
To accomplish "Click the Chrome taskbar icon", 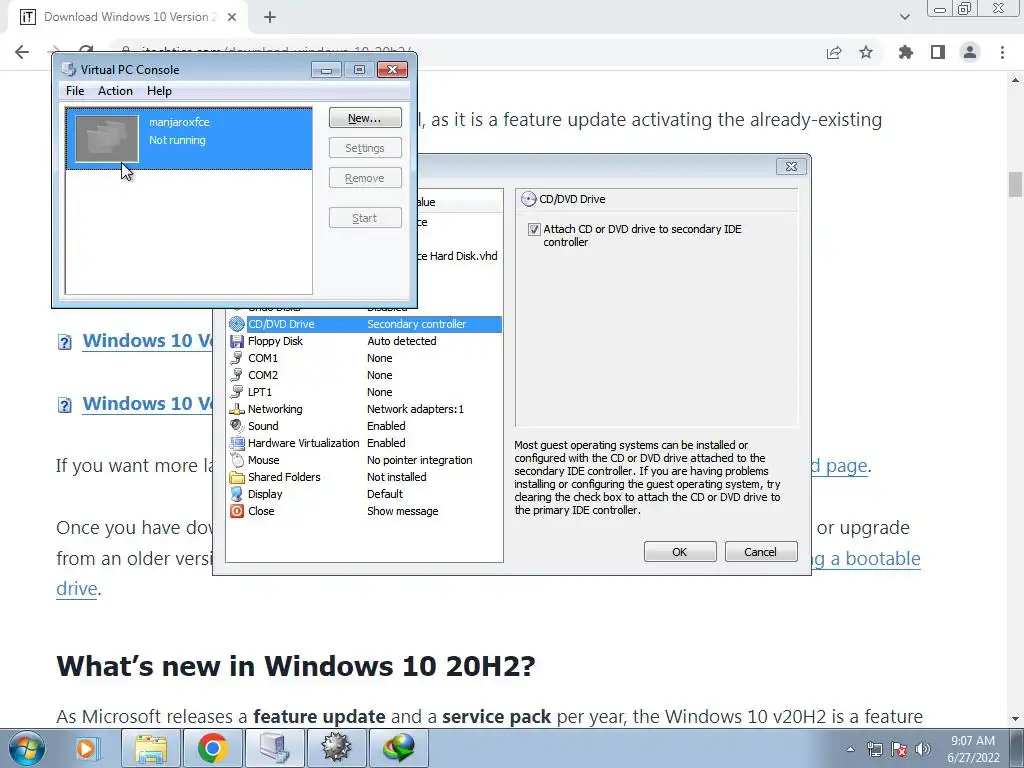I will [x=213, y=748].
